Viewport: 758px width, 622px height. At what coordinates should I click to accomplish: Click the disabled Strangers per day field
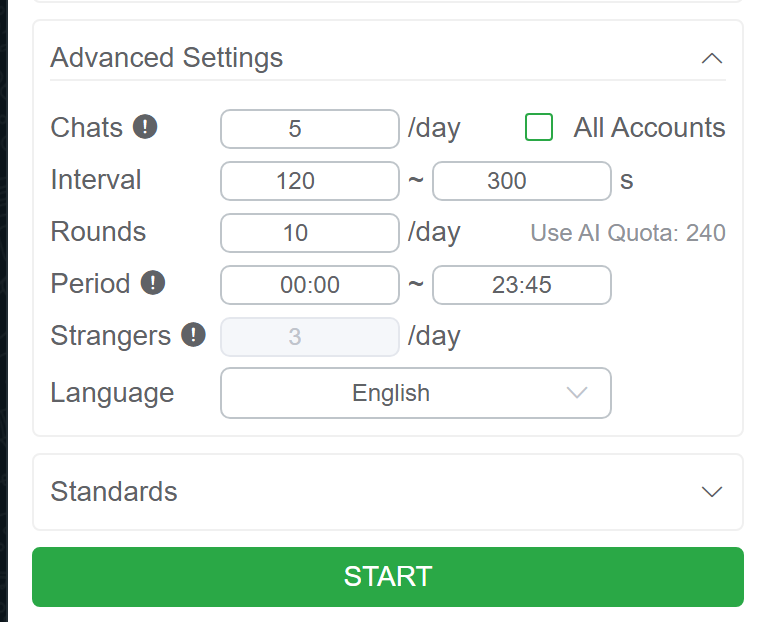coord(310,337)
